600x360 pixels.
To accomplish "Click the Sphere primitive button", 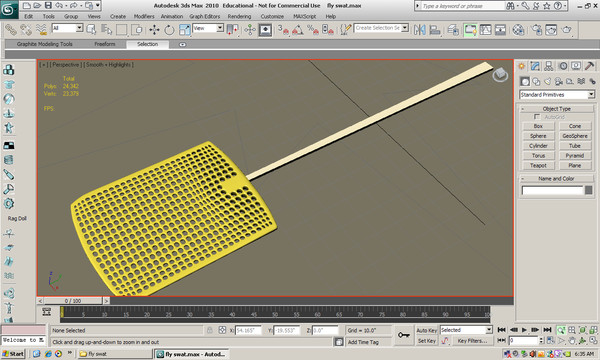I will click(x=538, y=136).
